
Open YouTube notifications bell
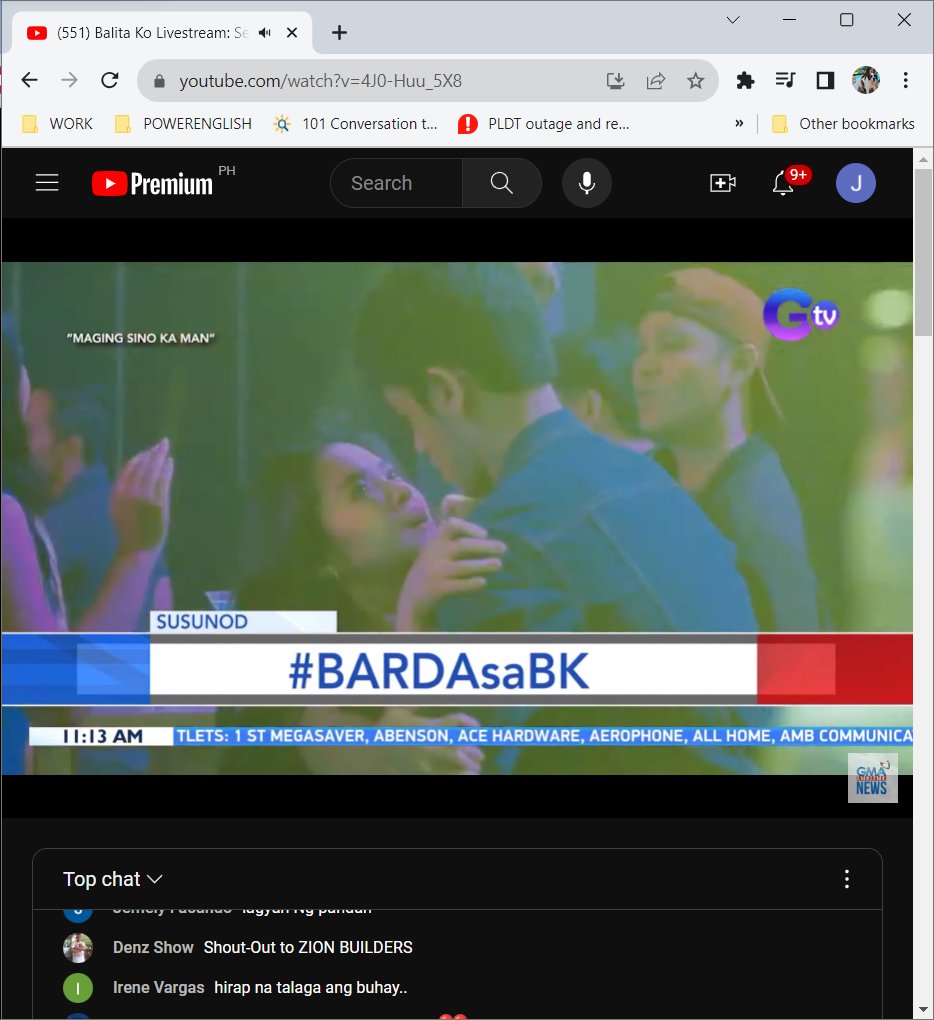coord(783,183)
